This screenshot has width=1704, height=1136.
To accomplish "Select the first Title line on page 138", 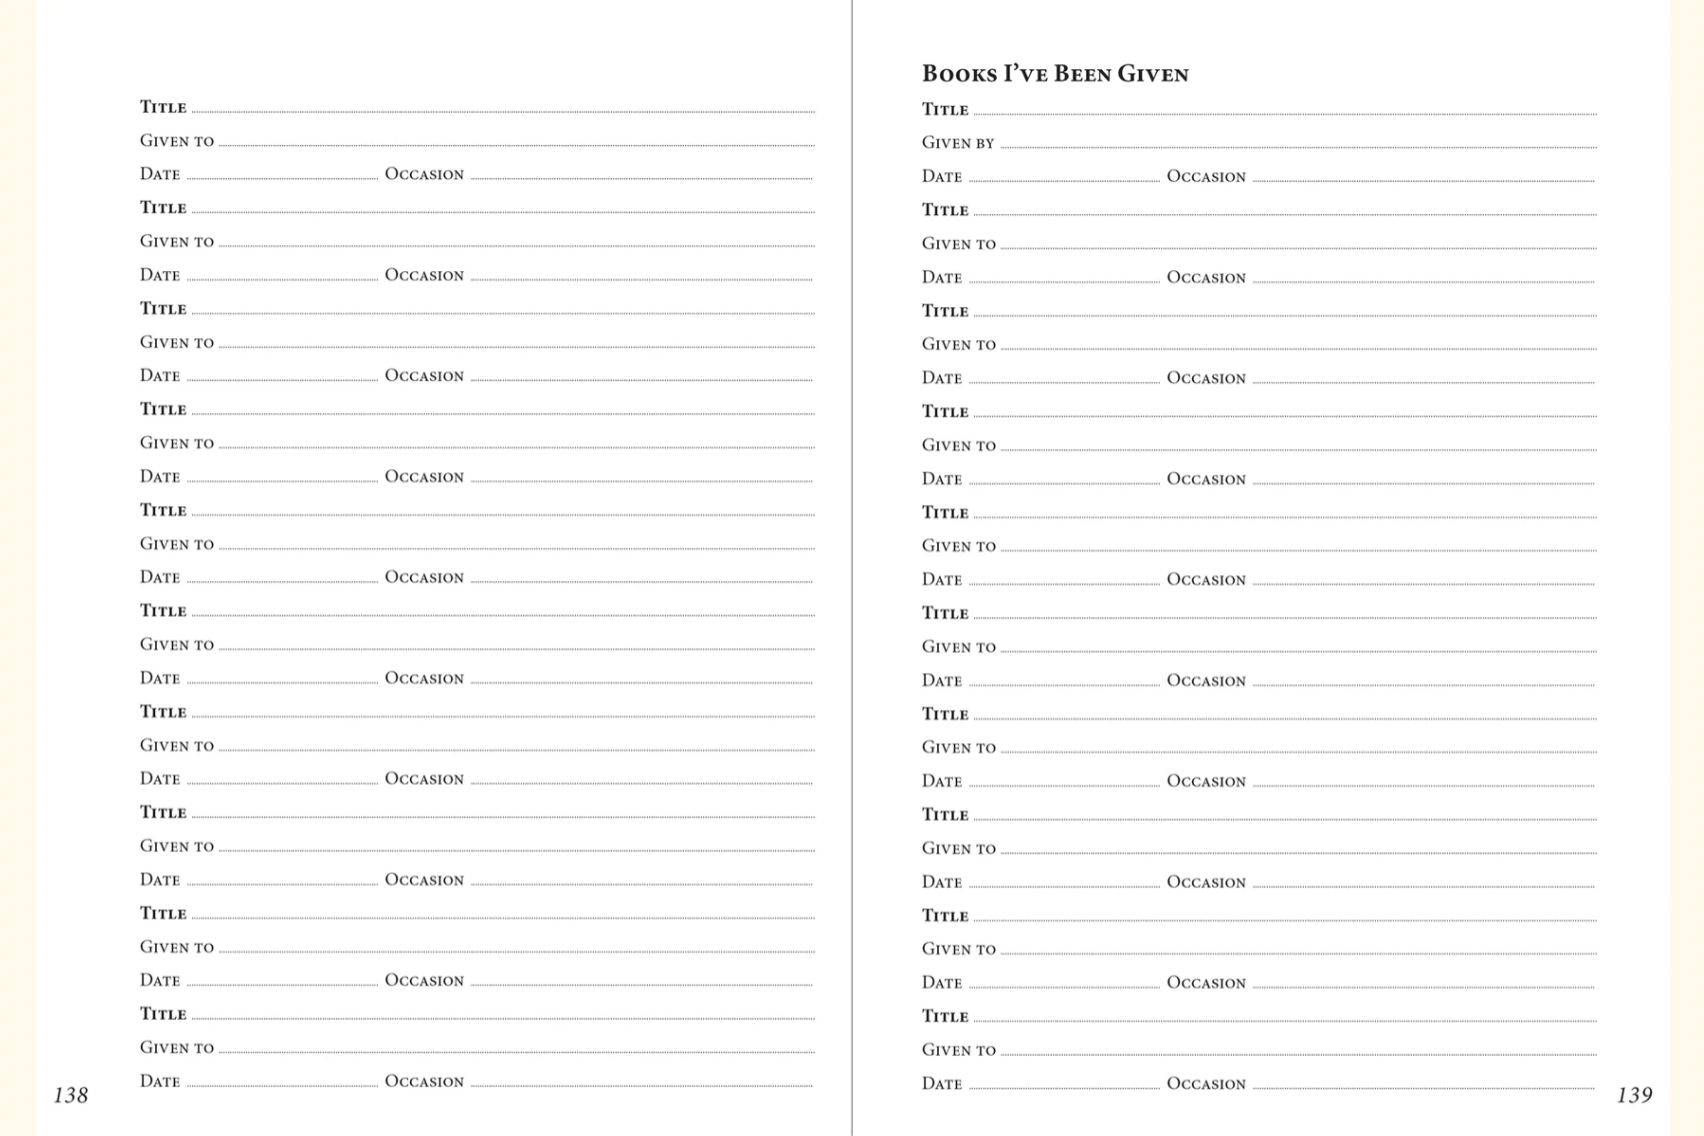I will [503, 107].
